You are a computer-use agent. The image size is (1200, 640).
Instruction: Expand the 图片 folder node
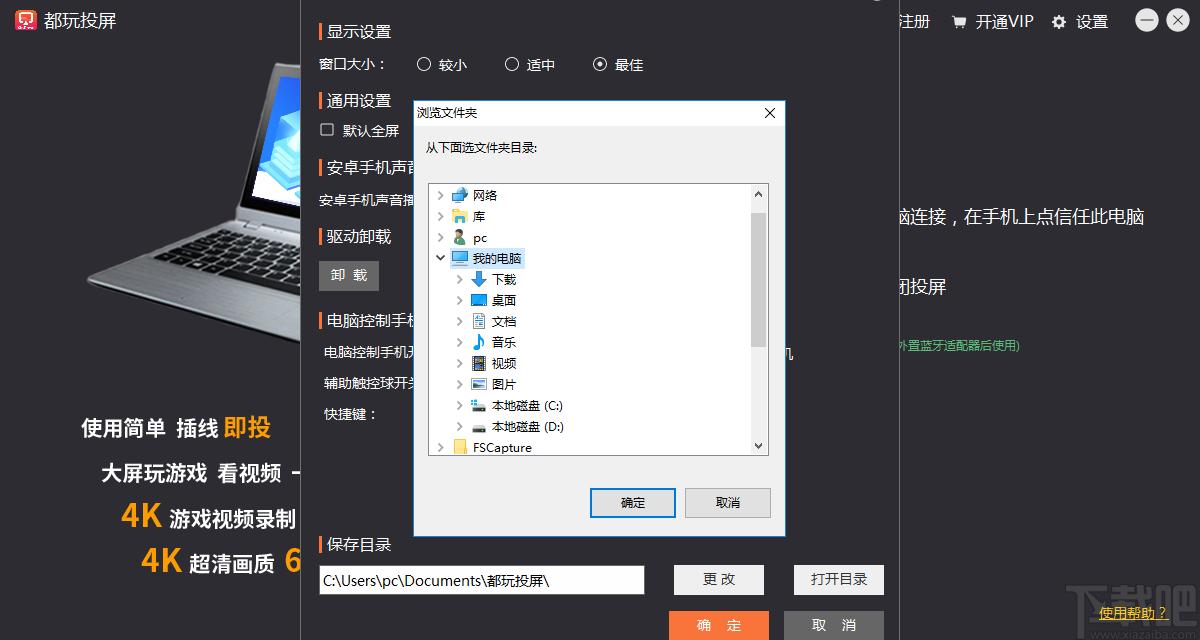pyautogui.click(x=460, y=384)
